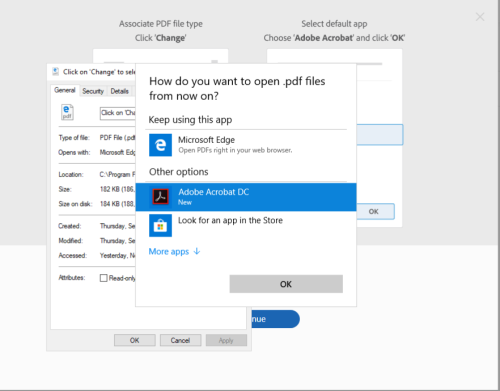
Task: Select the Microsoft Edge app icon
Action: coord(160,145)
